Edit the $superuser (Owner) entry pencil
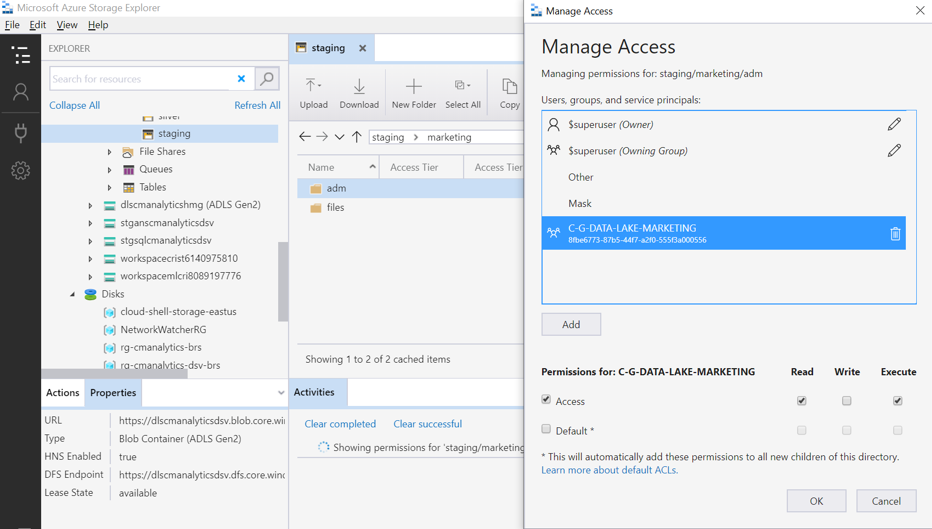The height and width of the screenshot is (529, 932). pyautogui.click(x=894, y=124)
